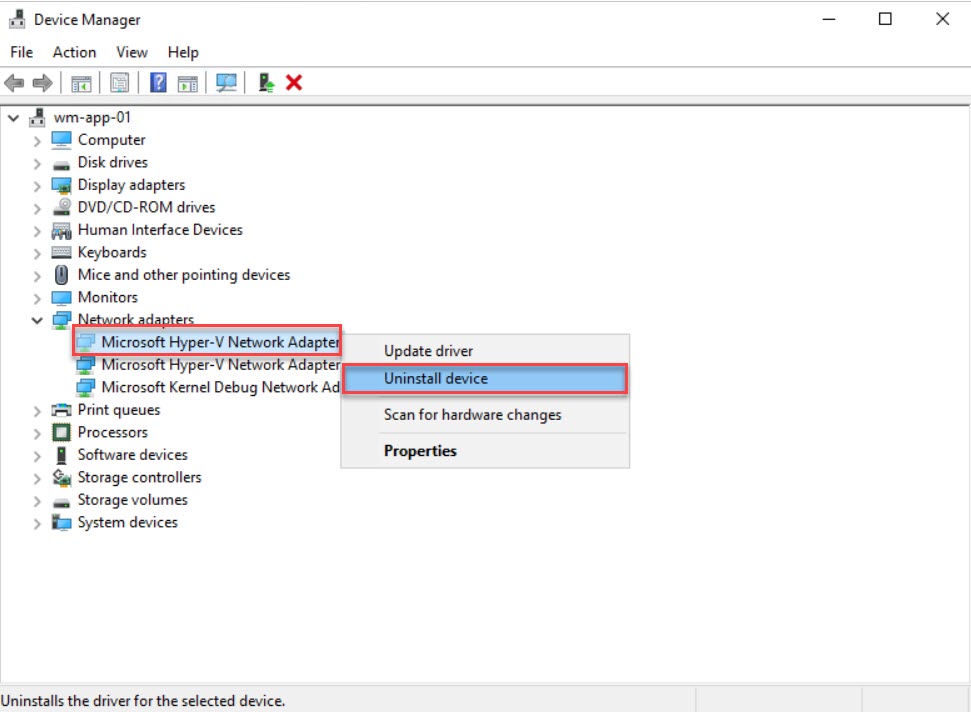The height and width of the screenshot is (712, 971).
Task: Select the Storage controllers category
Action: [x=139, y=477]
